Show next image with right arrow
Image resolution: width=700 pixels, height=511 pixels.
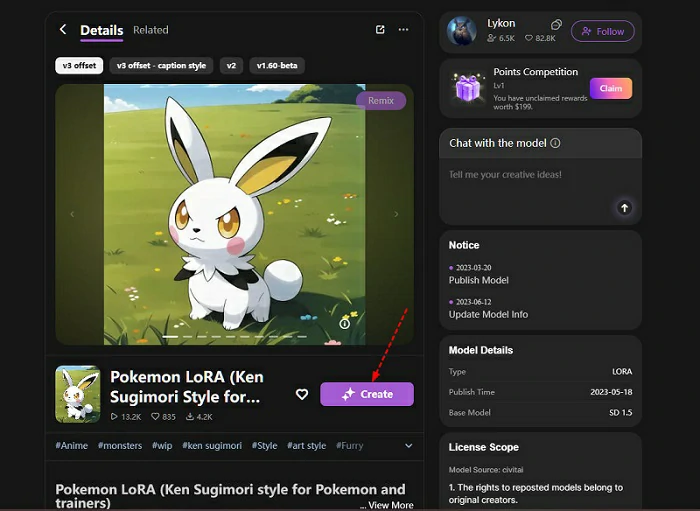click(396, 214)
